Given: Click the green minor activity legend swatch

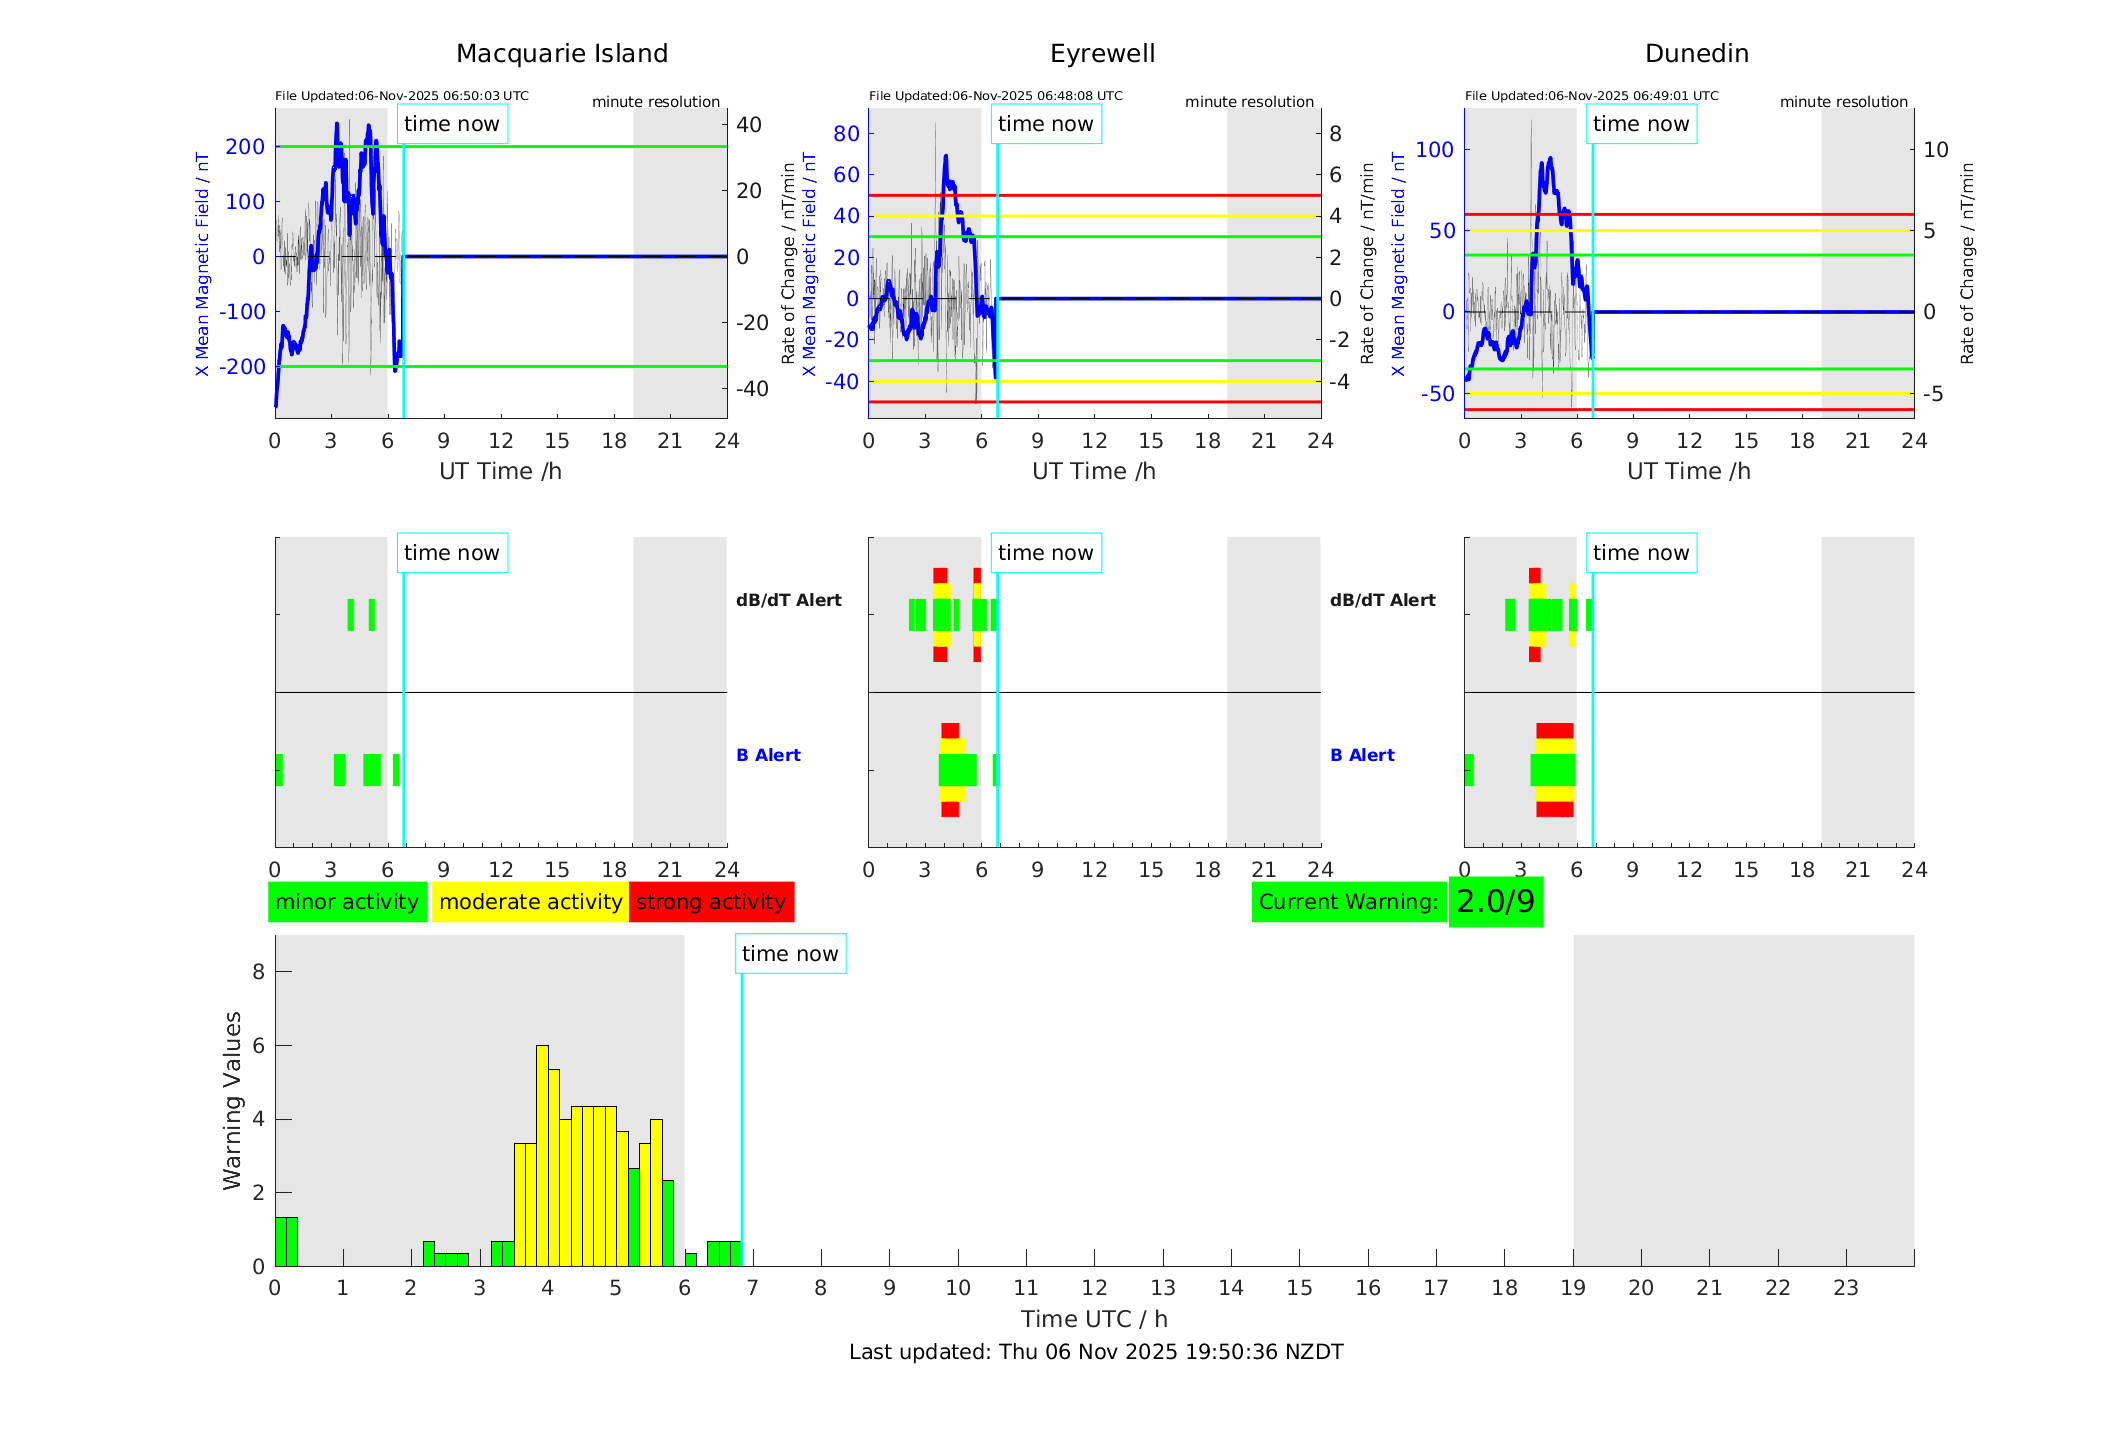Looking at the screenshot, I should coord(347,902).
